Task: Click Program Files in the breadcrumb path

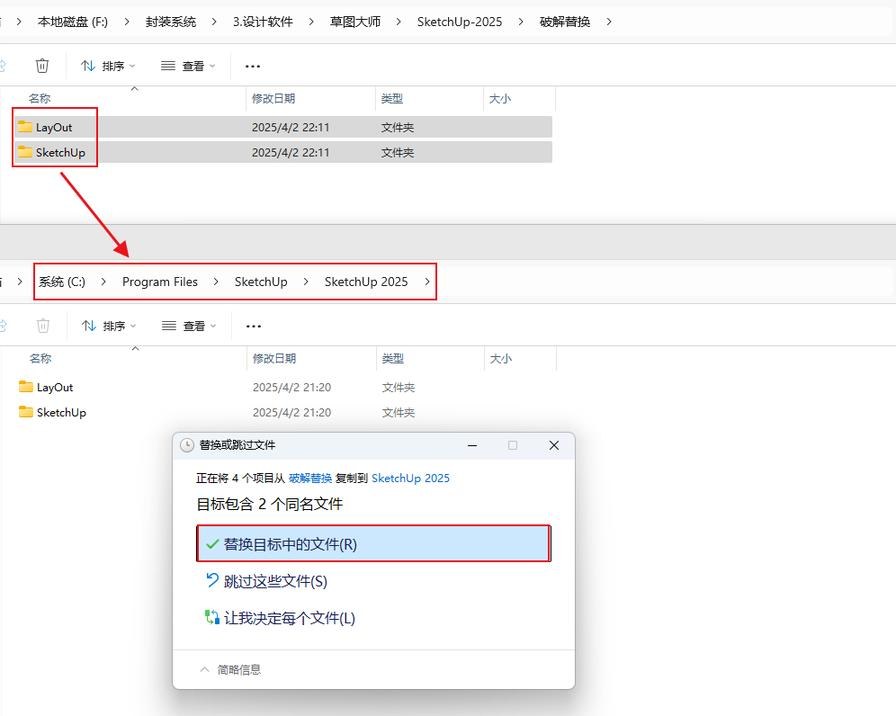Action: tap(160, 282)
